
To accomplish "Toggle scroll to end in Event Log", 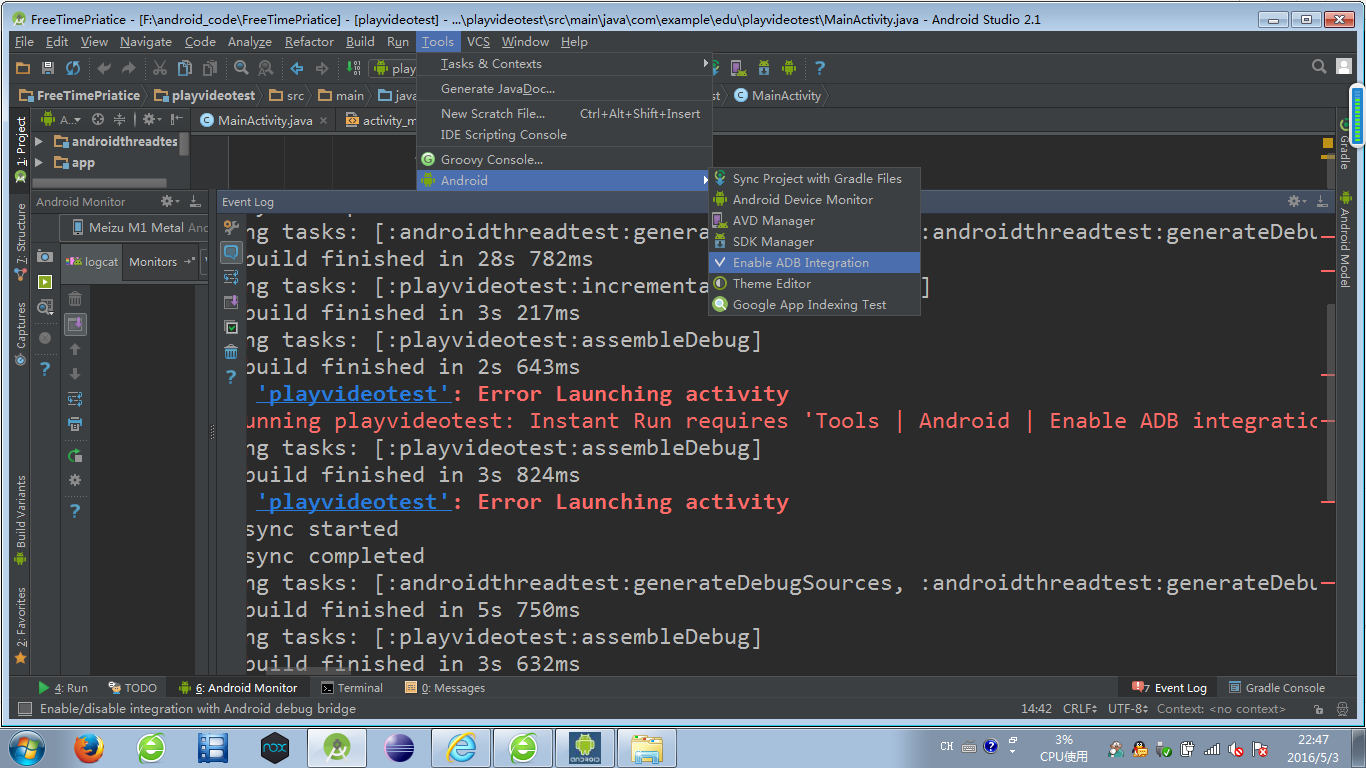I will [231, 302].
